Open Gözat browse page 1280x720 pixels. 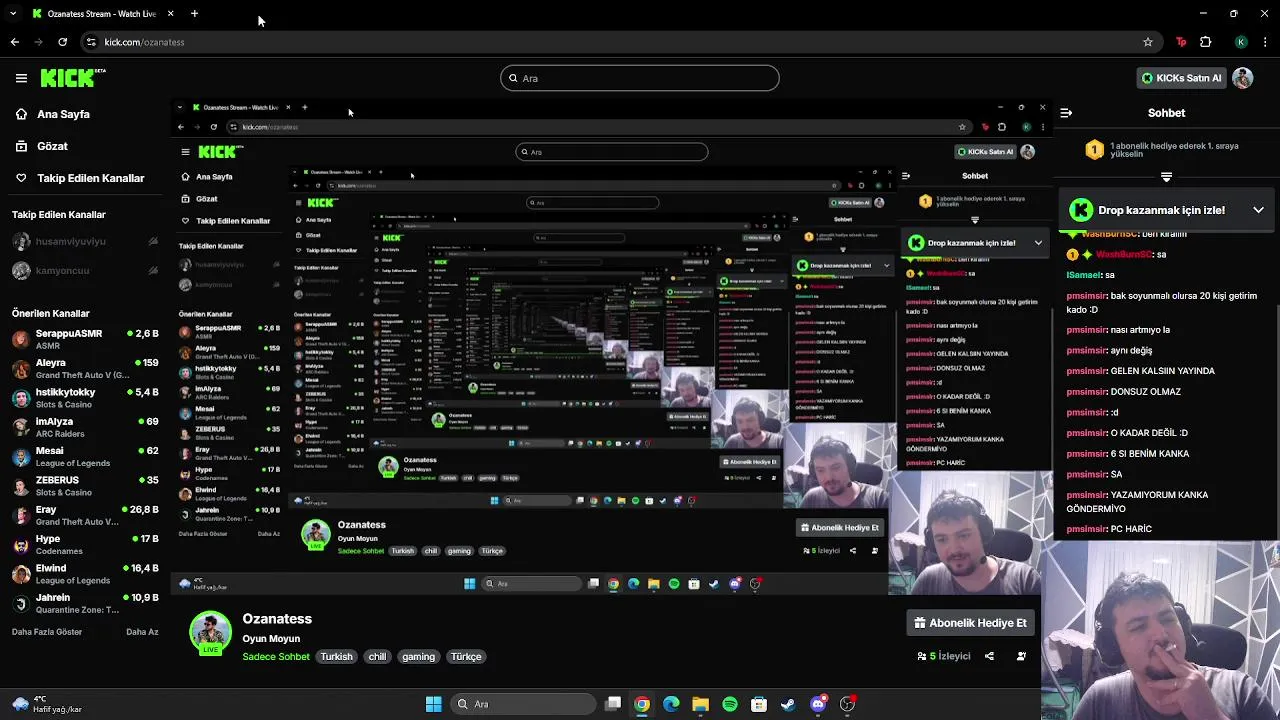click(41, 146)
